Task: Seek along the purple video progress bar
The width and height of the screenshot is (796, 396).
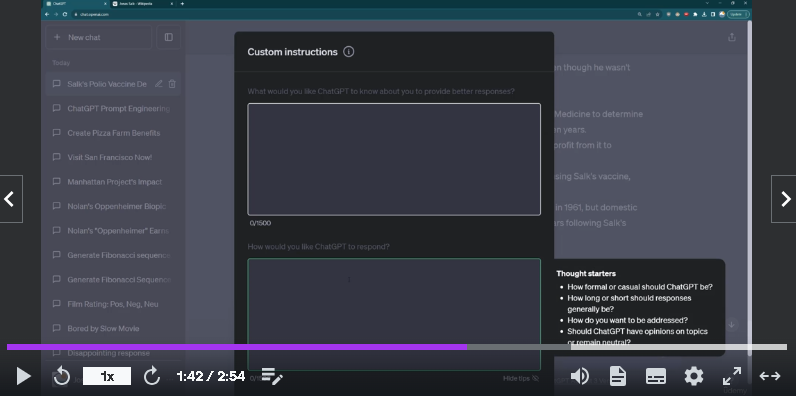Action: [x=397, y=347]
